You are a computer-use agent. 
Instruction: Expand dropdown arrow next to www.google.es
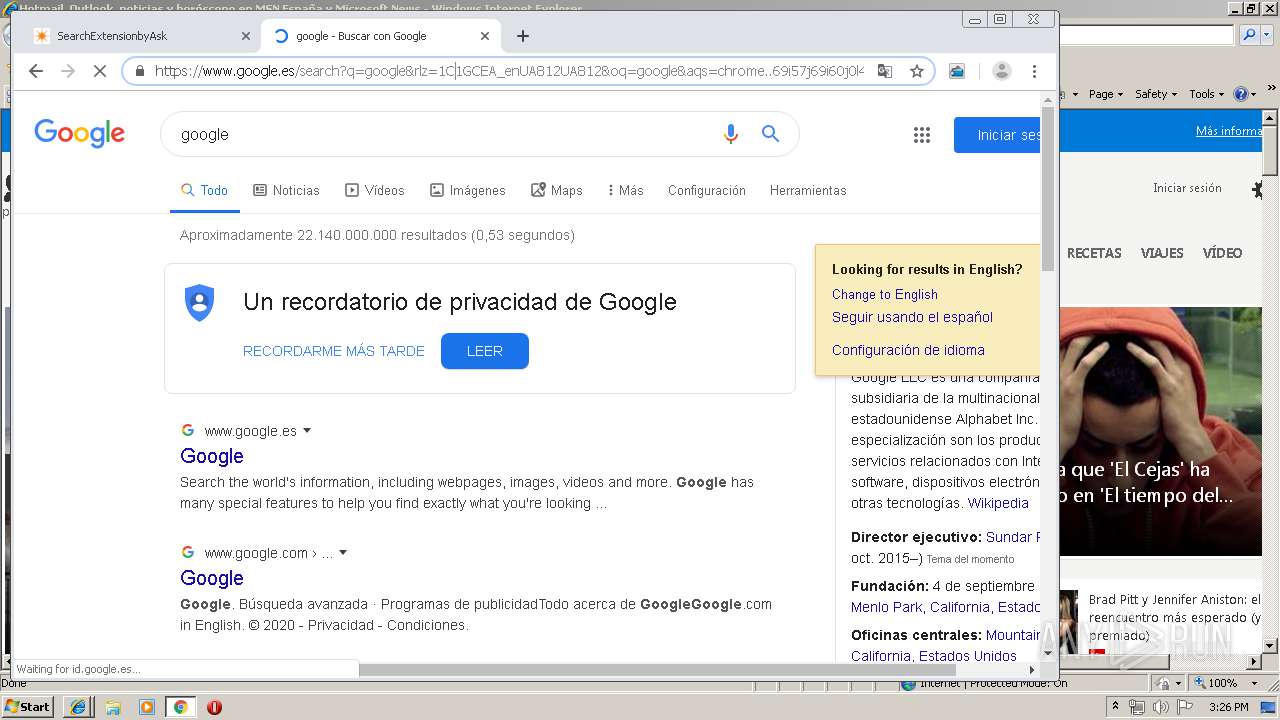pos(307,431)
